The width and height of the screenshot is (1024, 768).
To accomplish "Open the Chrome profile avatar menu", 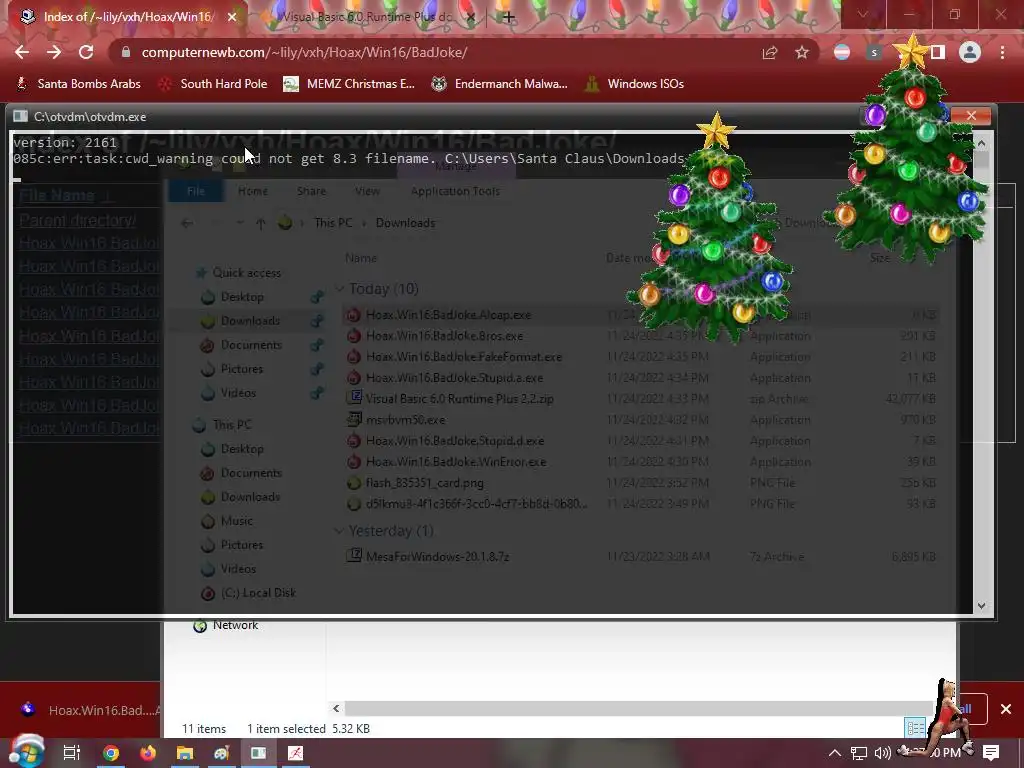I will (x=970, y=52).
